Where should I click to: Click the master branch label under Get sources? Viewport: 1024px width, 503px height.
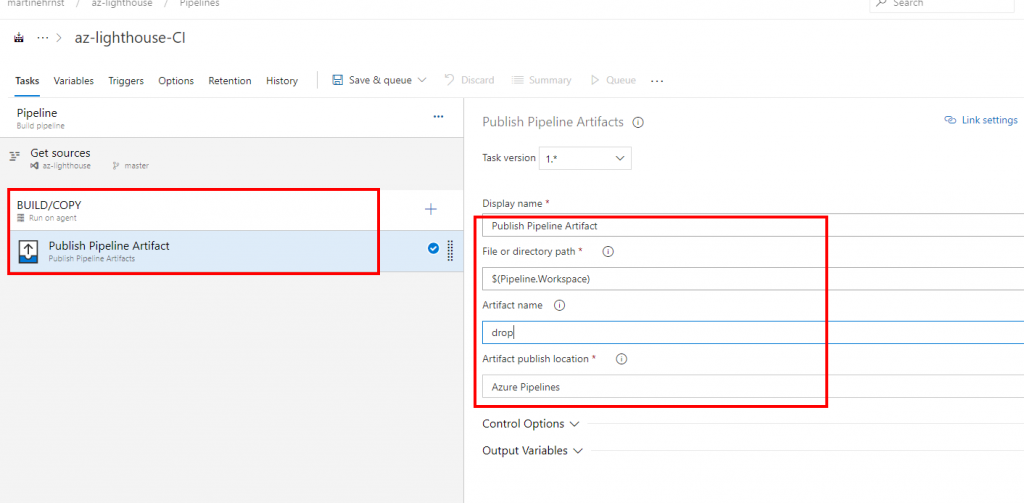[x=131, y=166]
